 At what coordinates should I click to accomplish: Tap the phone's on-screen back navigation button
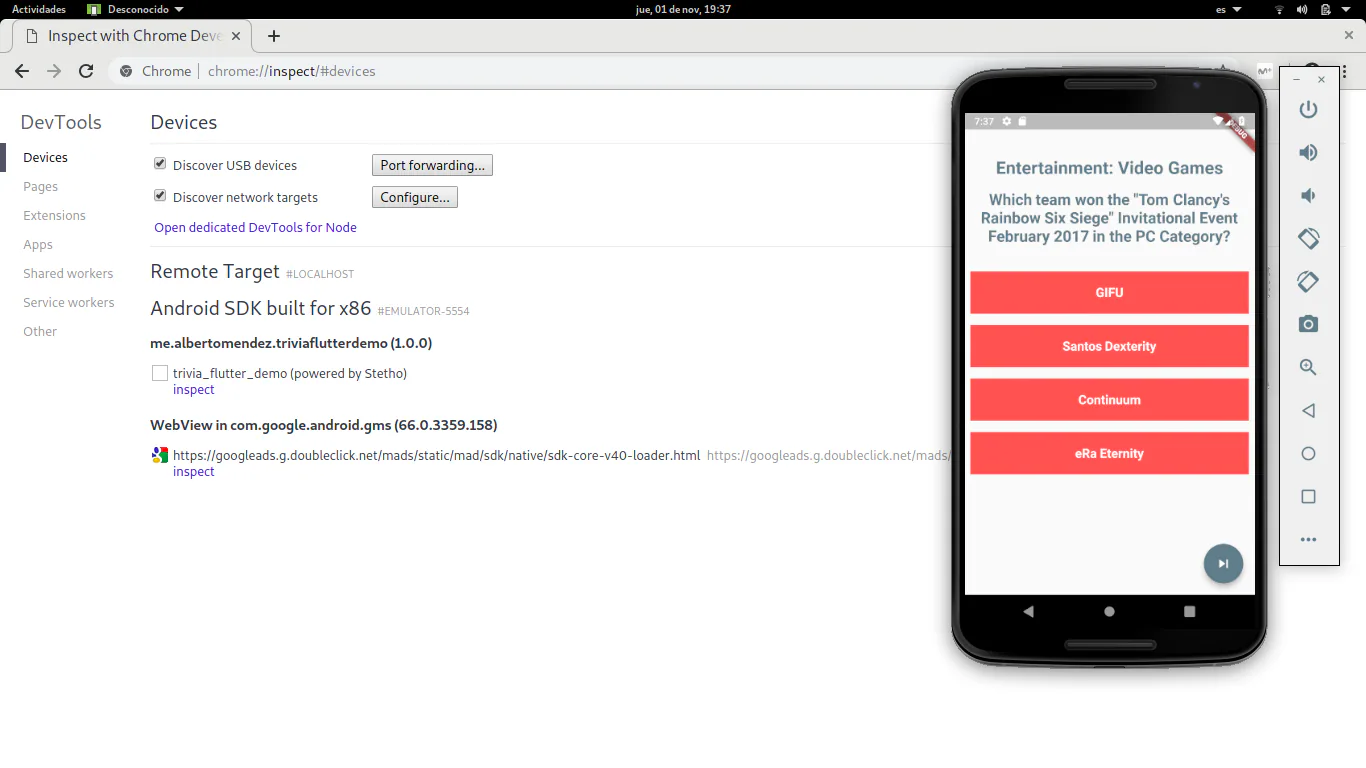point(1028,611)
